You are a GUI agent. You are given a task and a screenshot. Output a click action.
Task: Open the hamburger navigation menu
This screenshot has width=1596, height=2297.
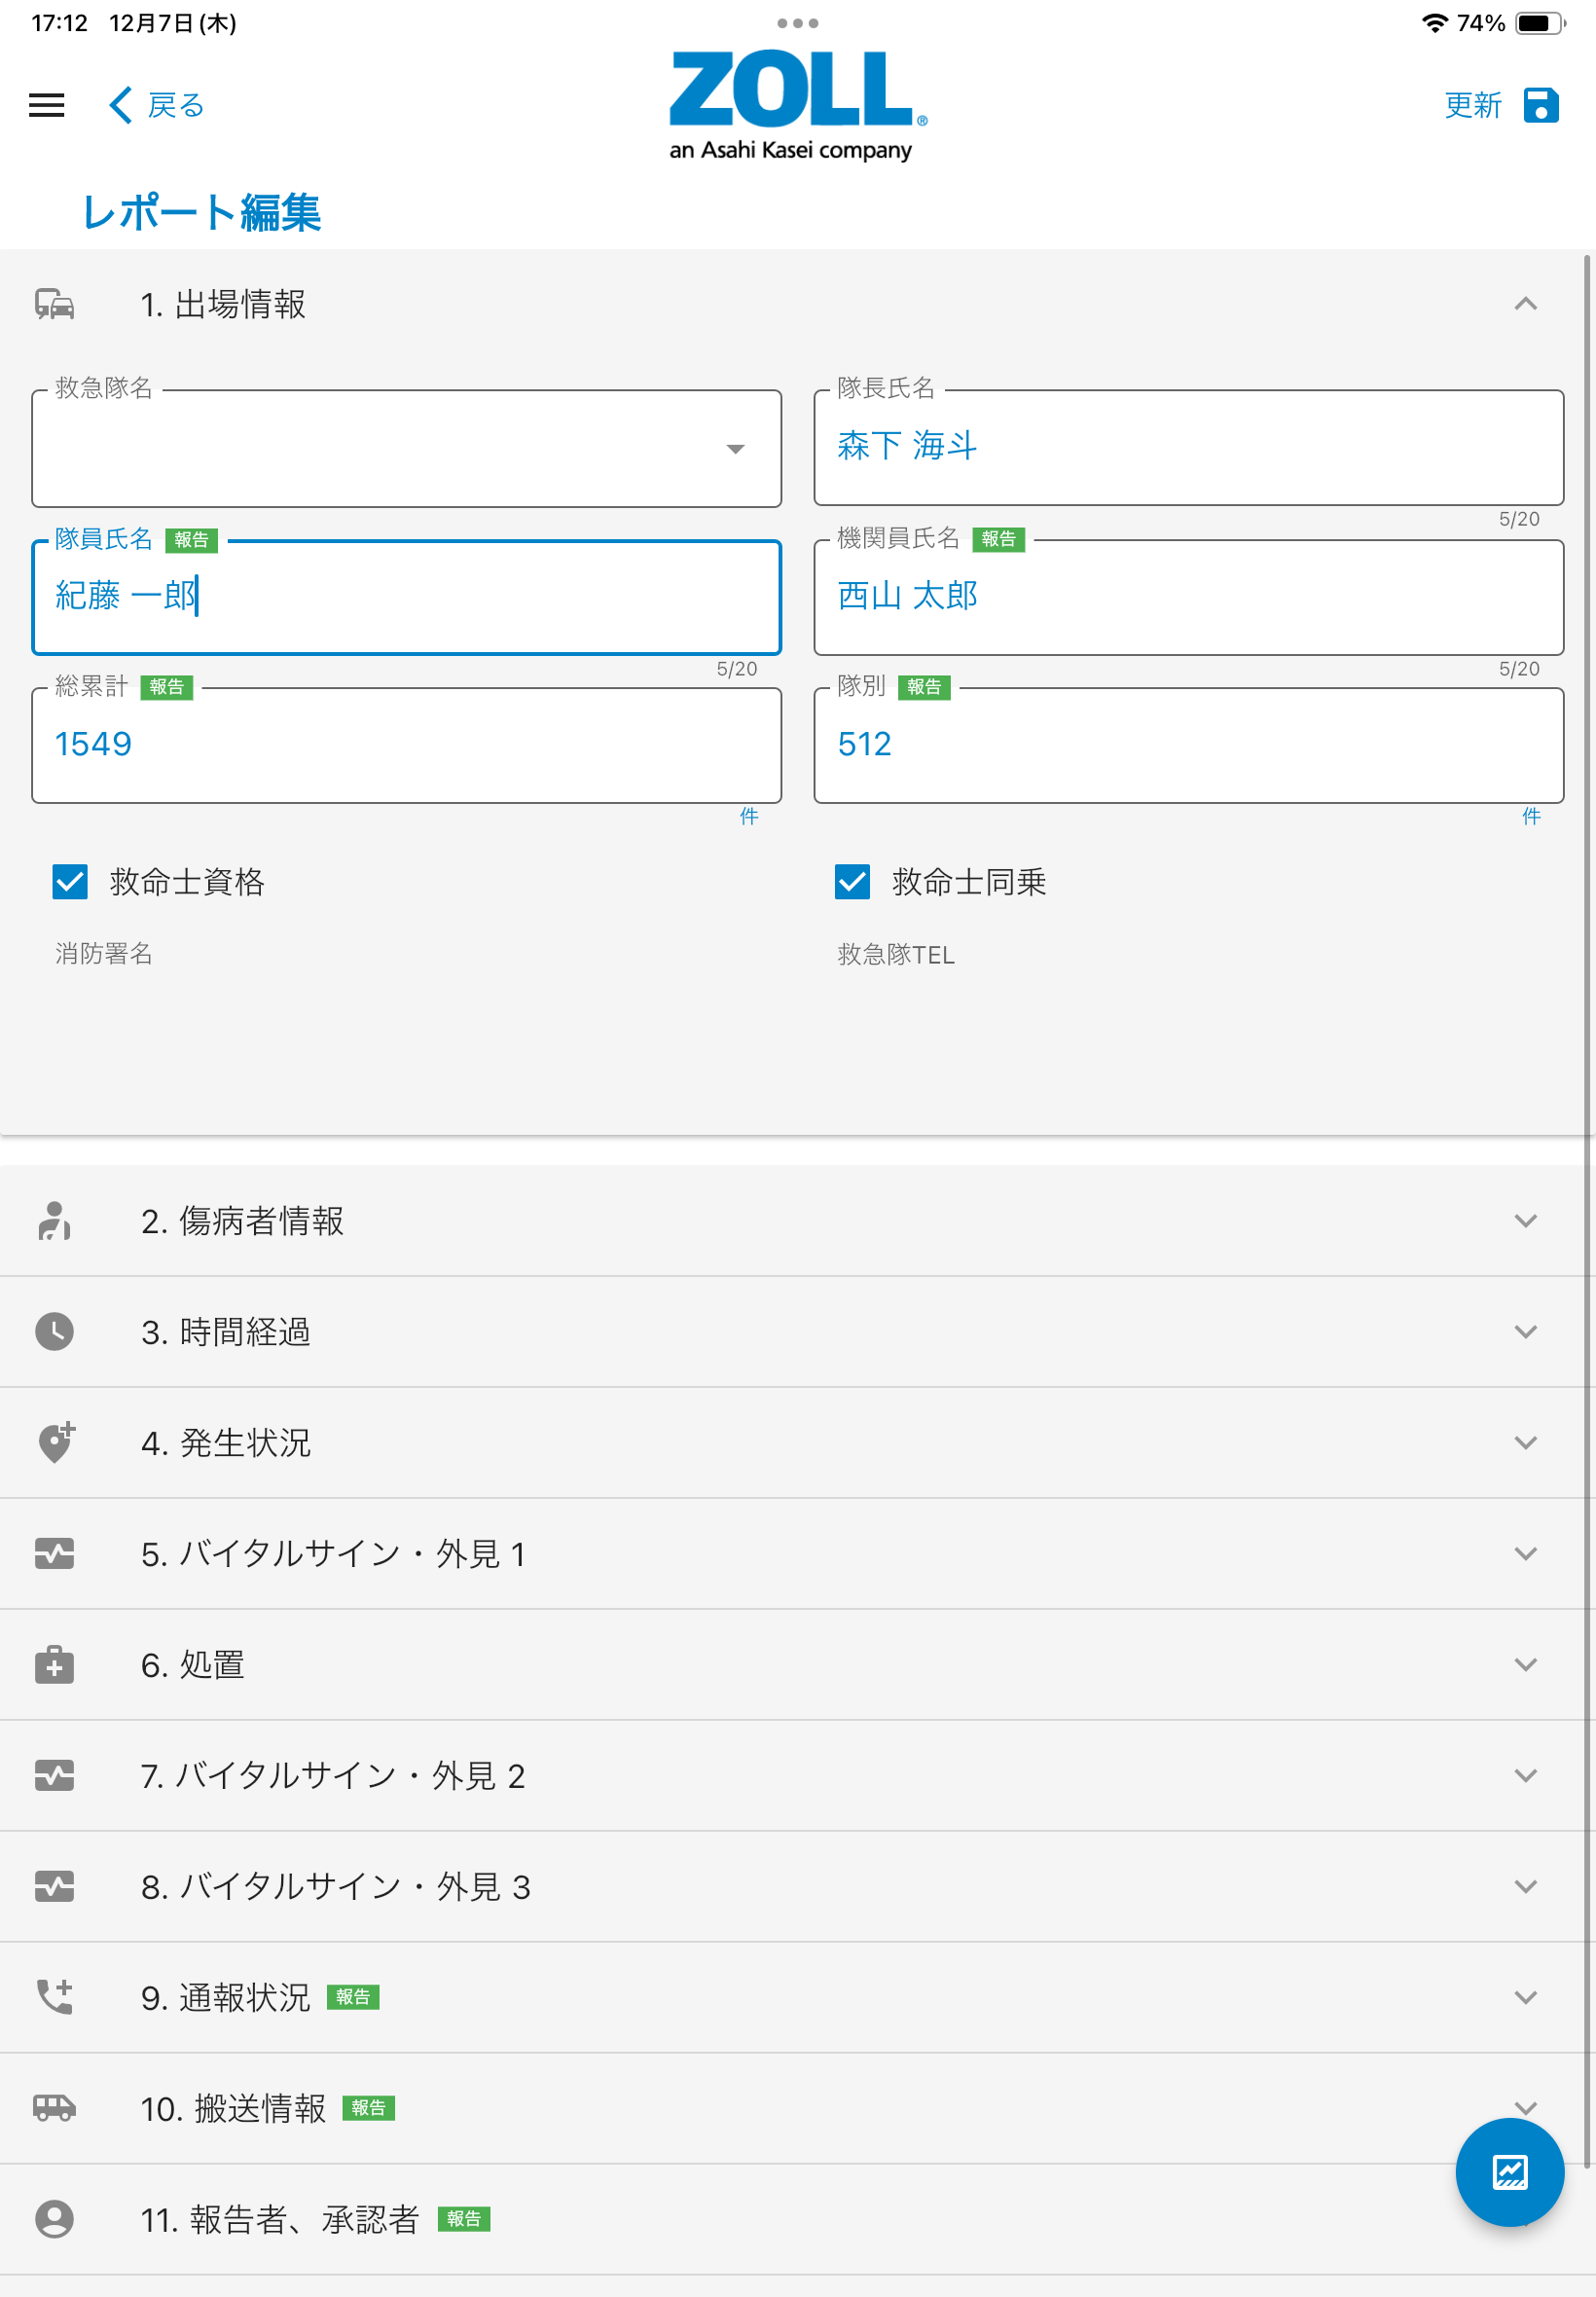45,105
